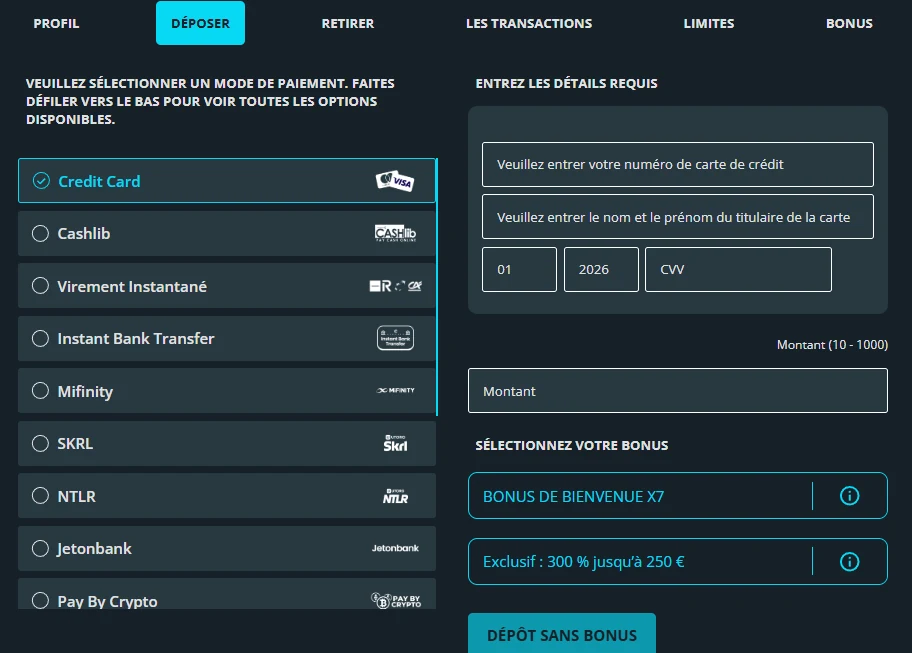Click the Sélectionnez Votre Bonus heading
The image size is (912, 653).
click(572, 445)
